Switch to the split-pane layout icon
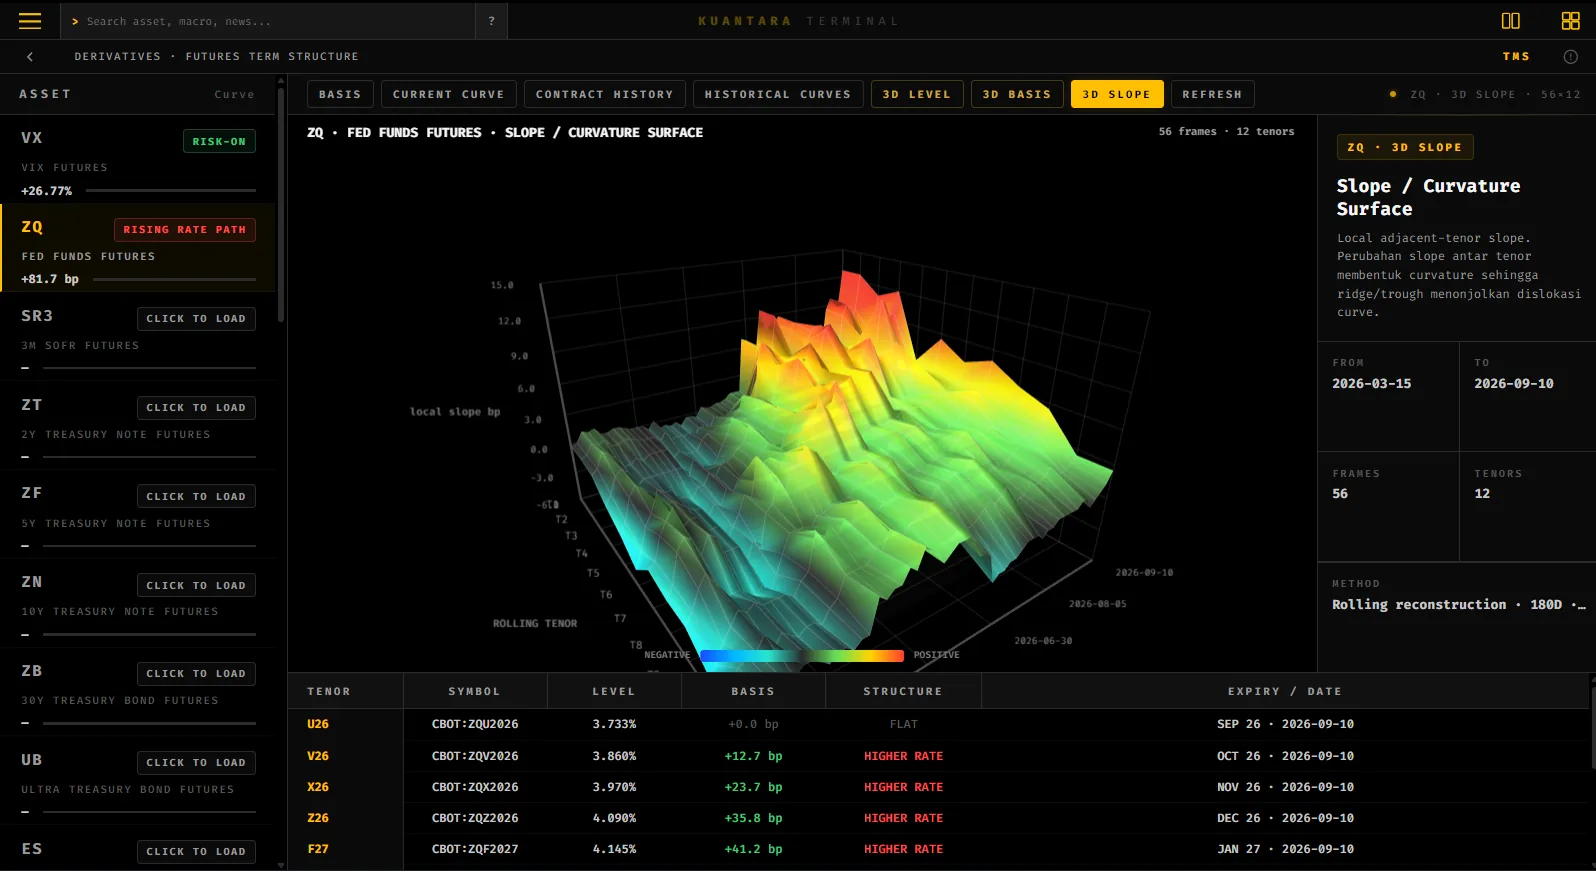This screenshot has width=1596, height=871. point(1510,21)
